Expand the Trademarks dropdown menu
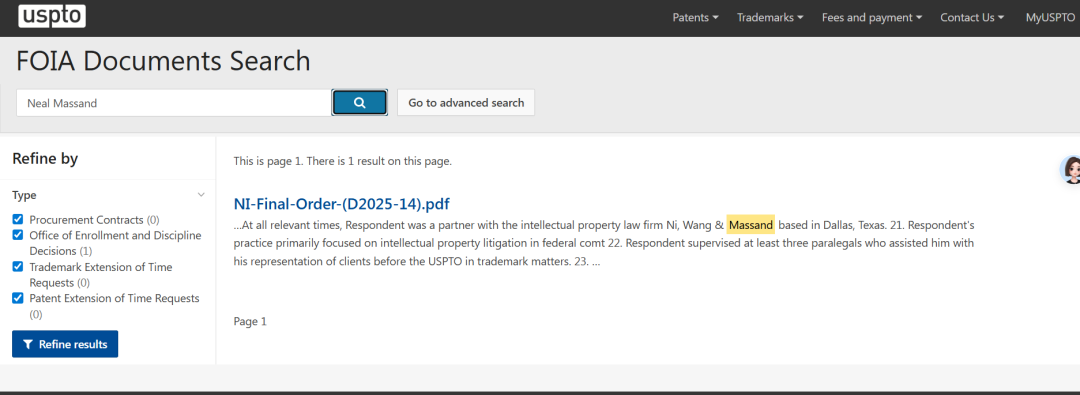The height and width of the screenshot is (395, 1080). (770, 18)
